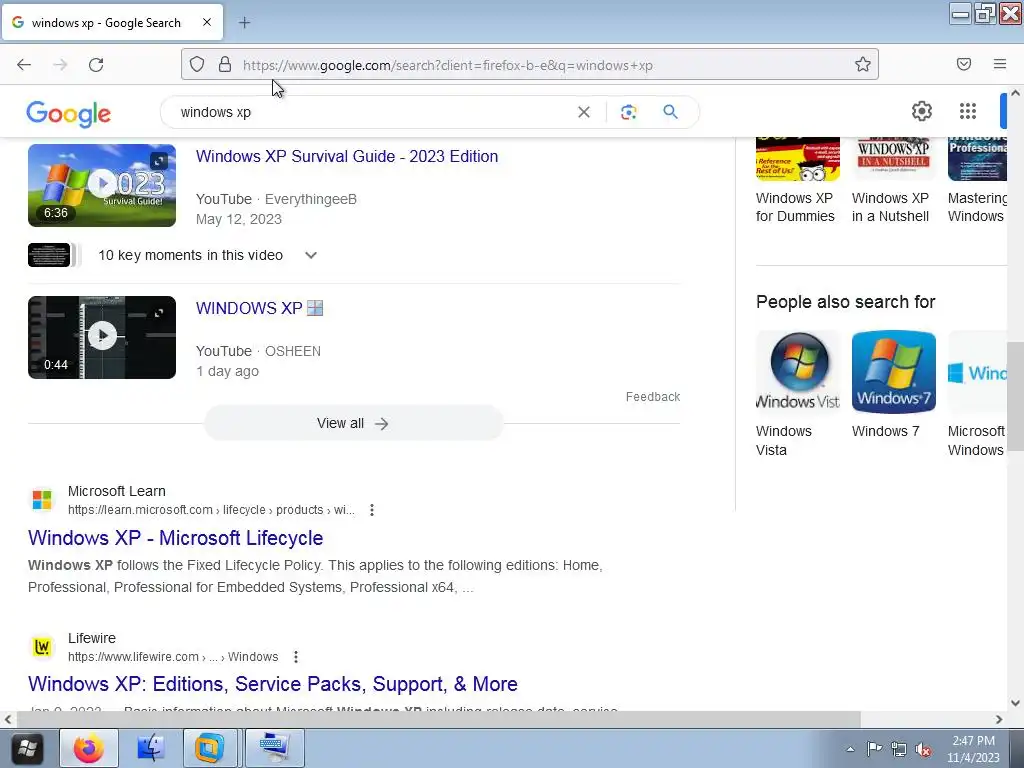Expand 10 key moments in this video

click(x=311, y=255)
